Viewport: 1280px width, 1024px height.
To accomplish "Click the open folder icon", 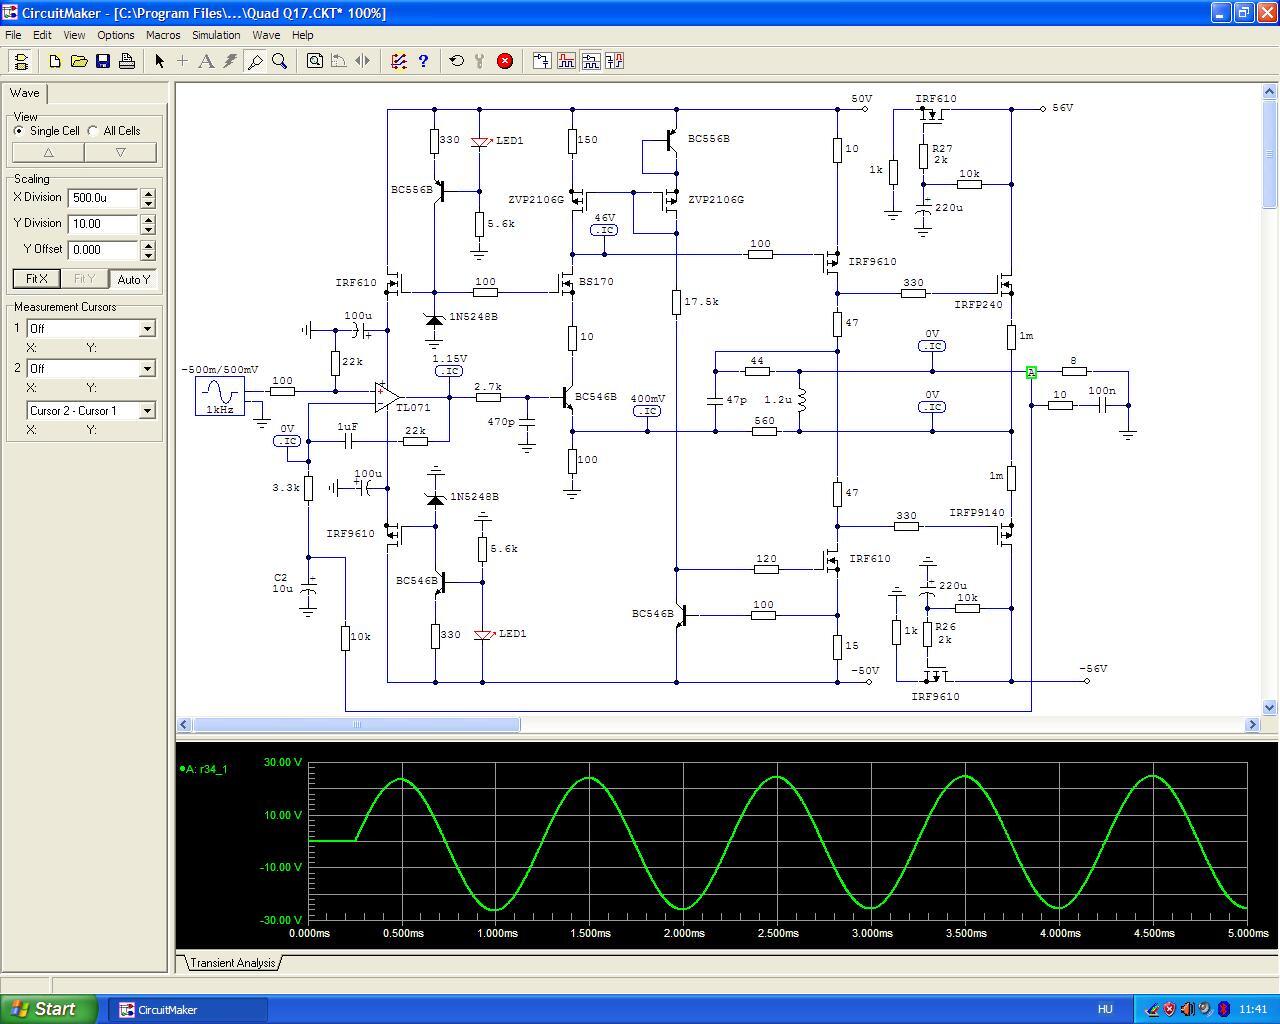I will coord(79,61).
